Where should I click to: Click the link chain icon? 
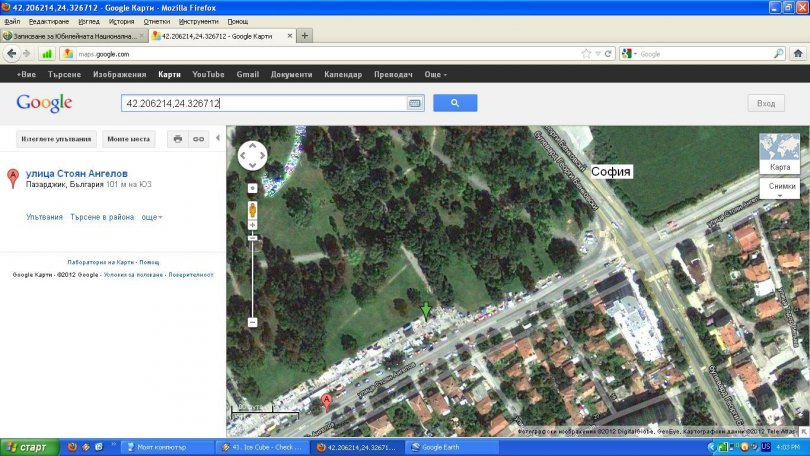click(199, 139)
